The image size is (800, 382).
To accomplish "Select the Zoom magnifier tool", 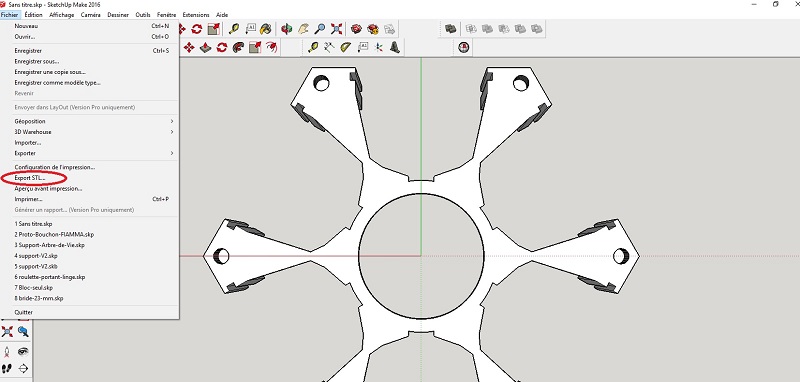I will 320,29.
